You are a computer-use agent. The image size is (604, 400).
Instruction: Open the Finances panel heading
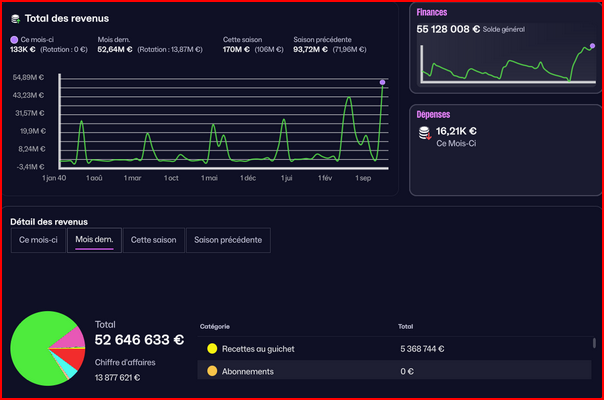(x=433, y=13)
